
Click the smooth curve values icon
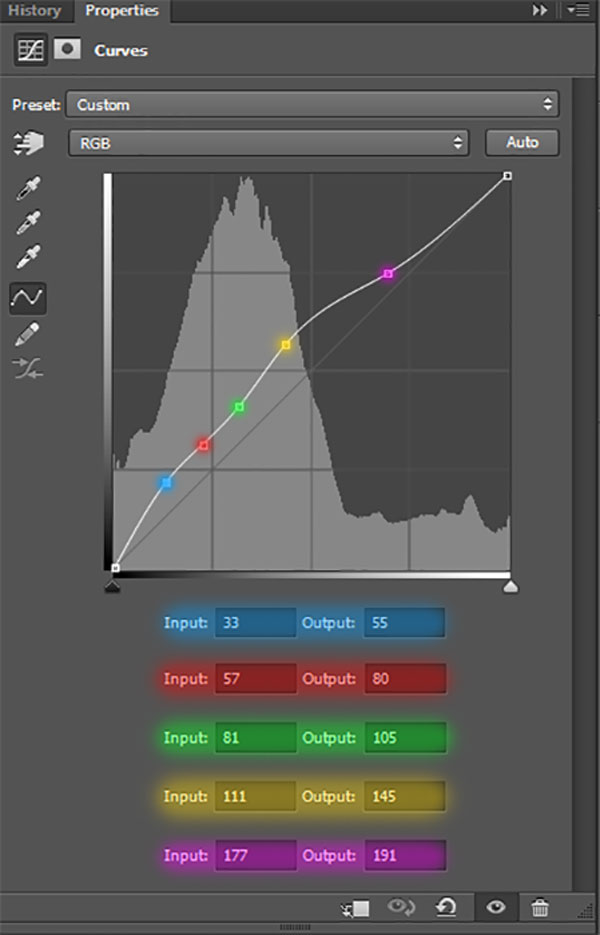coord(27,368)
